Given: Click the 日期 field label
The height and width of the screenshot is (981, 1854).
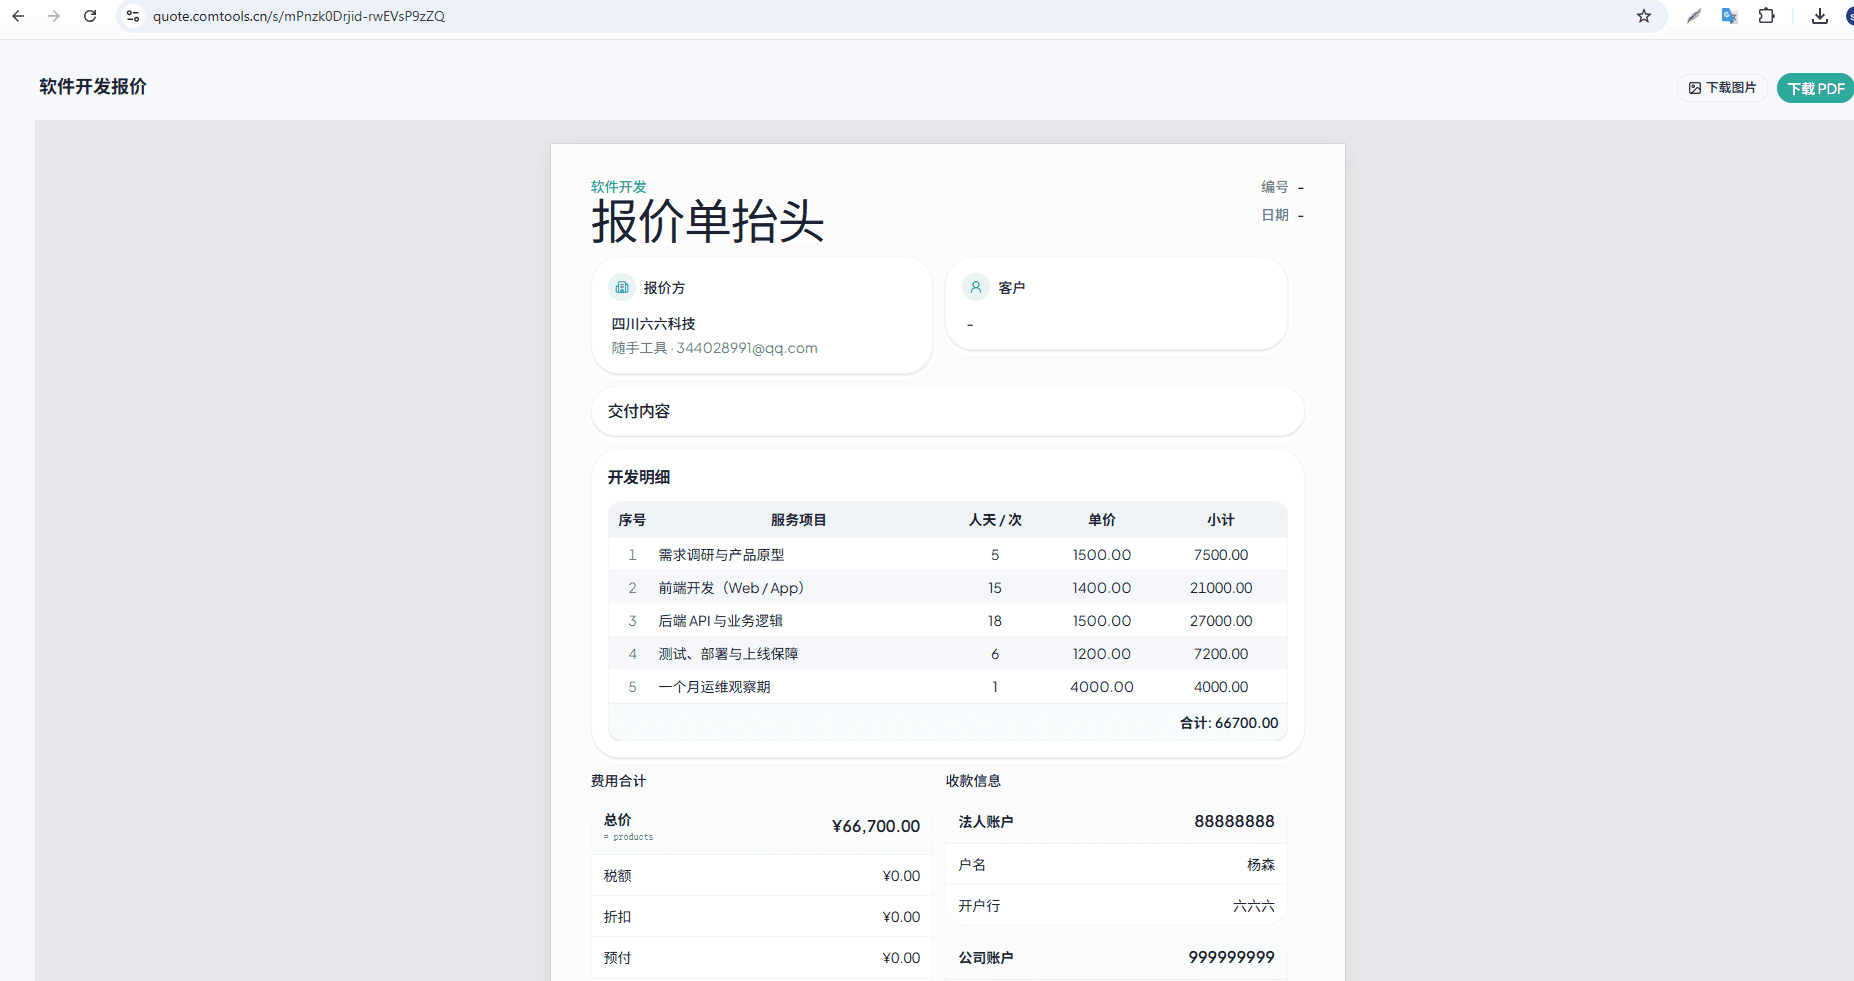Looking at the screenshot, I should click(1274, 215).
